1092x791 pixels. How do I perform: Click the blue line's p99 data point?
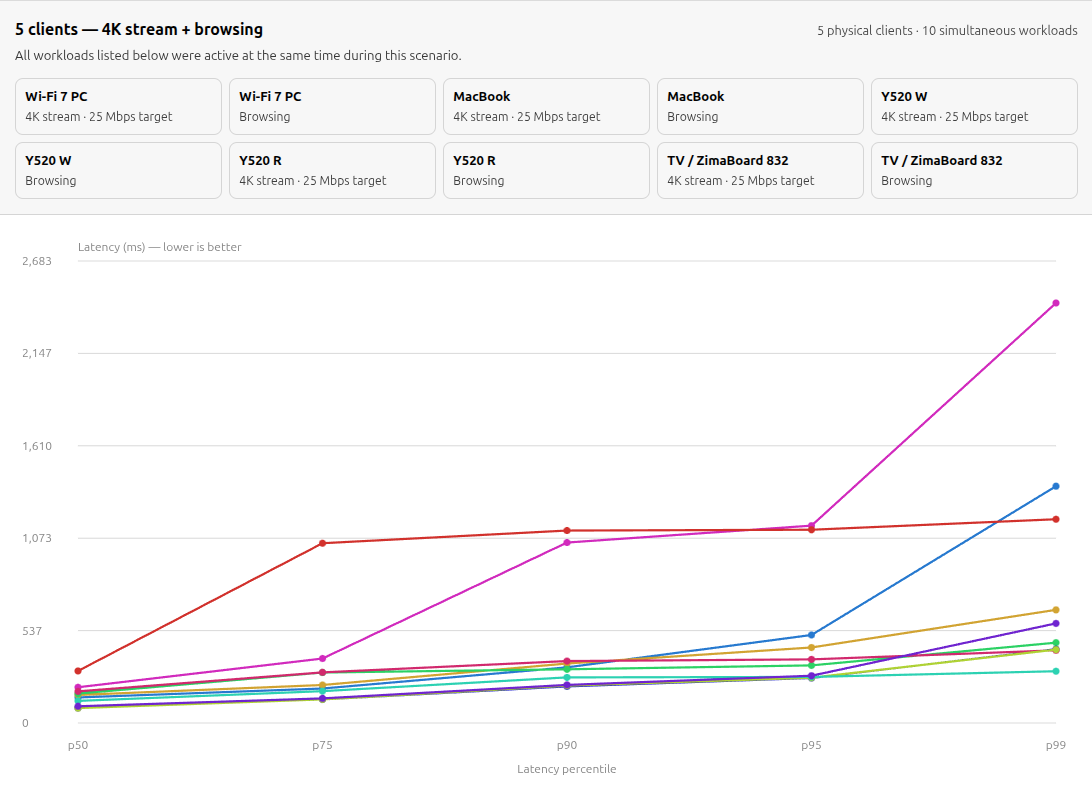pyautogui.click(x=1056, y=486)
